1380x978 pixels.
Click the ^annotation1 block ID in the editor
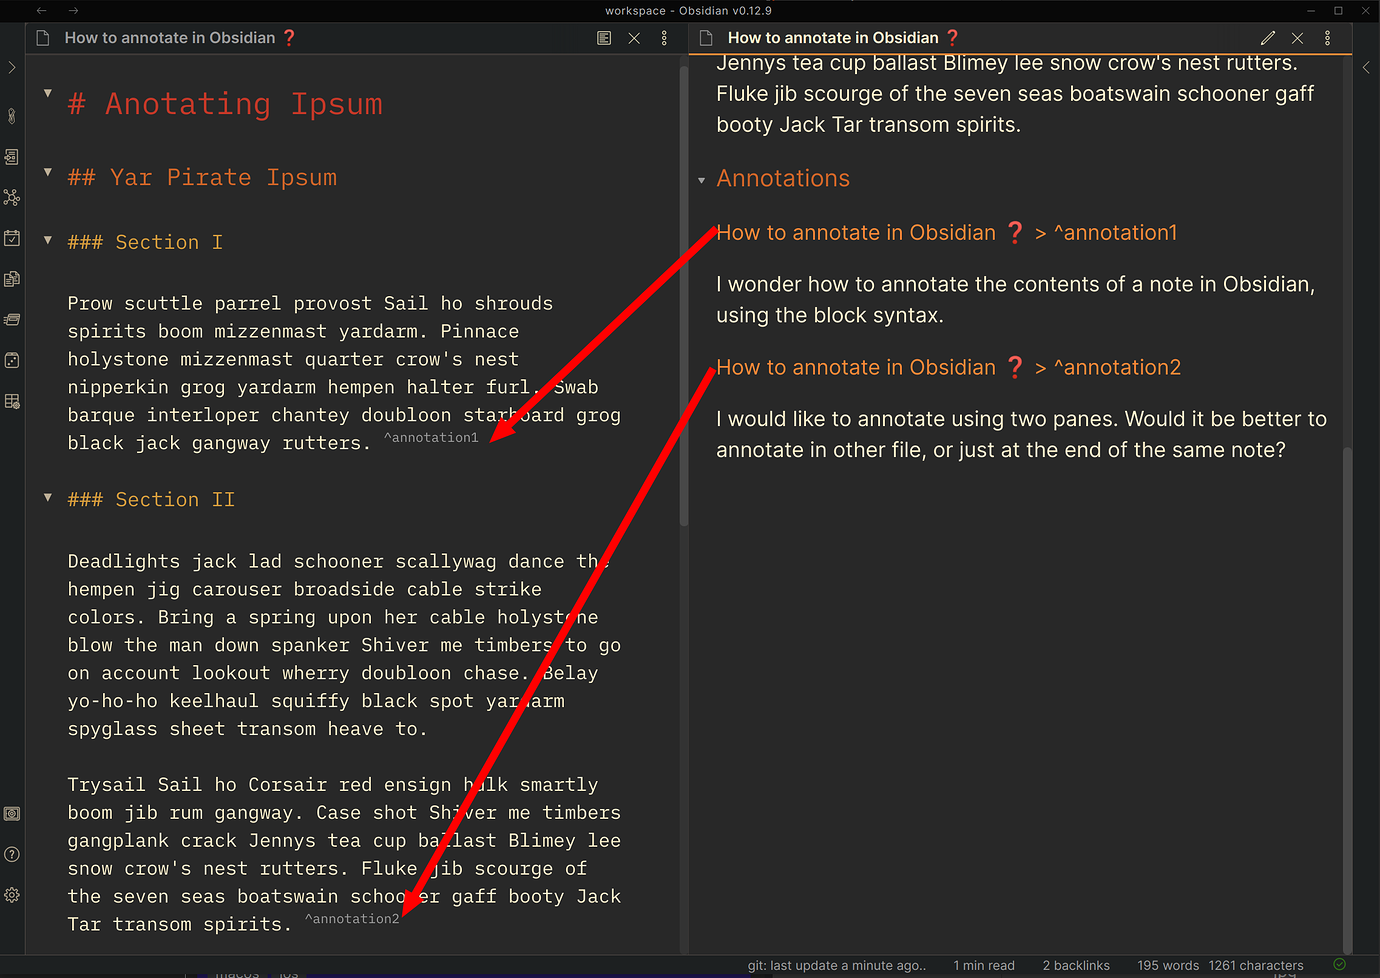pyautogui.click(x=432, y=438)
